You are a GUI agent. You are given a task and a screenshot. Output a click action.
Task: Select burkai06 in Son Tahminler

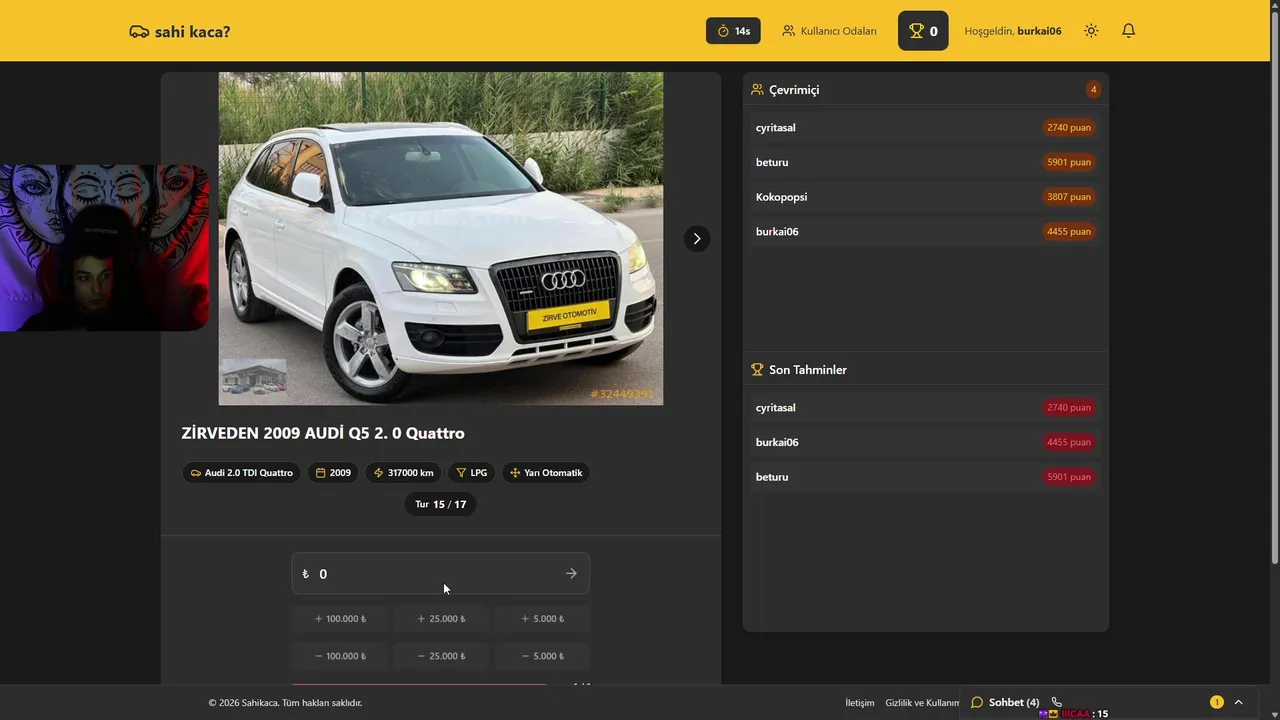point(925,442)
